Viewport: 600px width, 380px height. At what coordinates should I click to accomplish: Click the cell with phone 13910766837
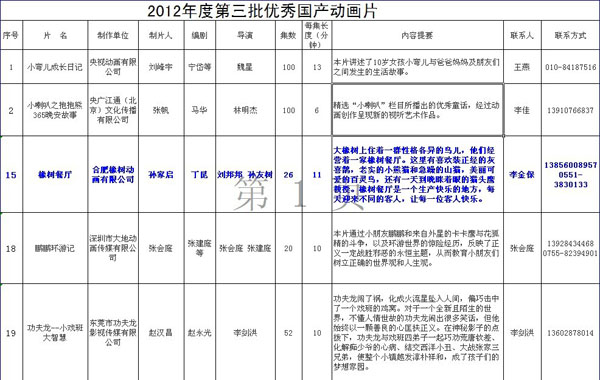click(x=571, y=110)
